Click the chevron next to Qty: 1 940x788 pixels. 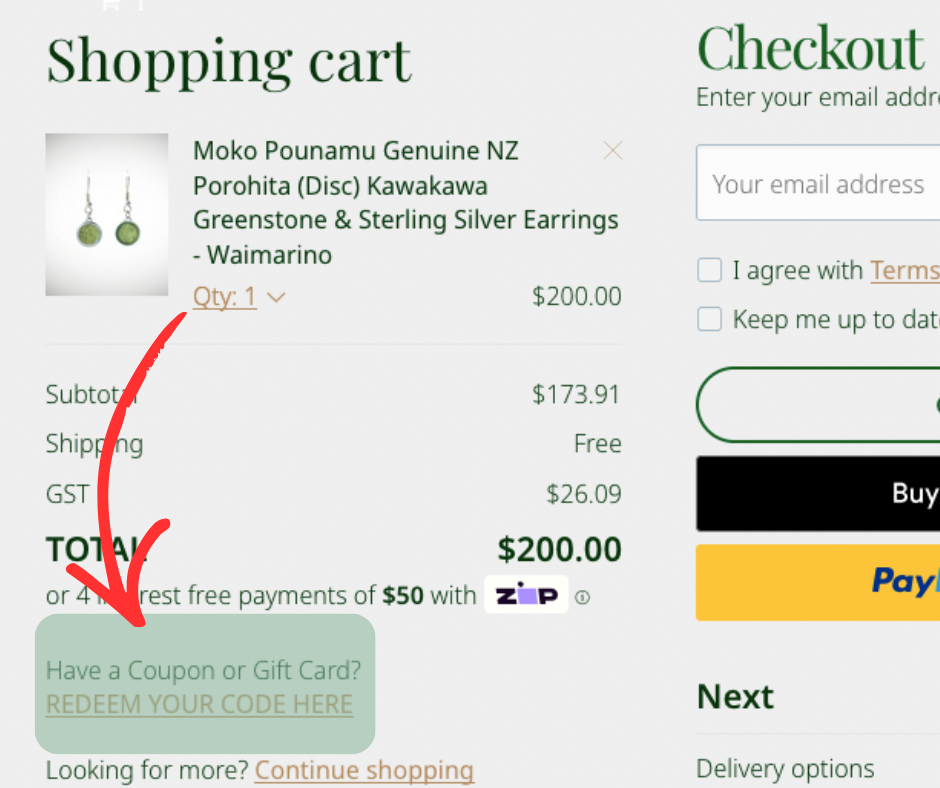tap(277, 297)
